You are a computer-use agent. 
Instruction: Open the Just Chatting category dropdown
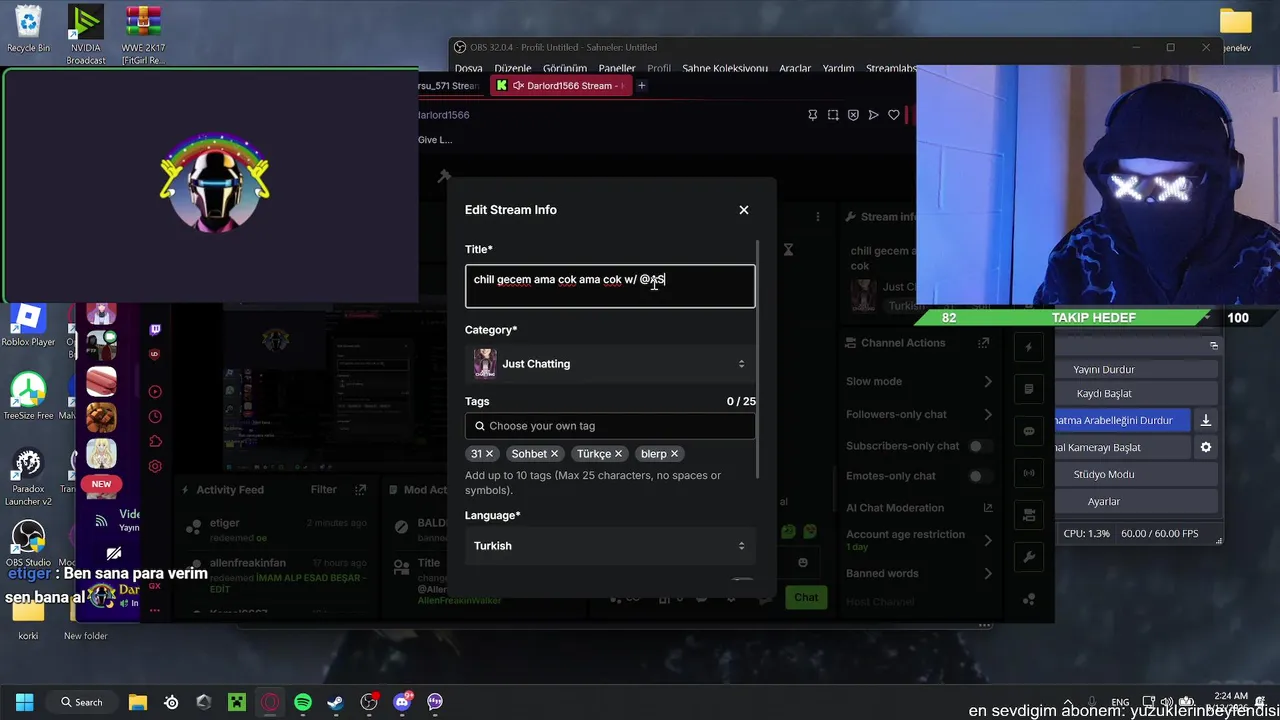(610, 364)
